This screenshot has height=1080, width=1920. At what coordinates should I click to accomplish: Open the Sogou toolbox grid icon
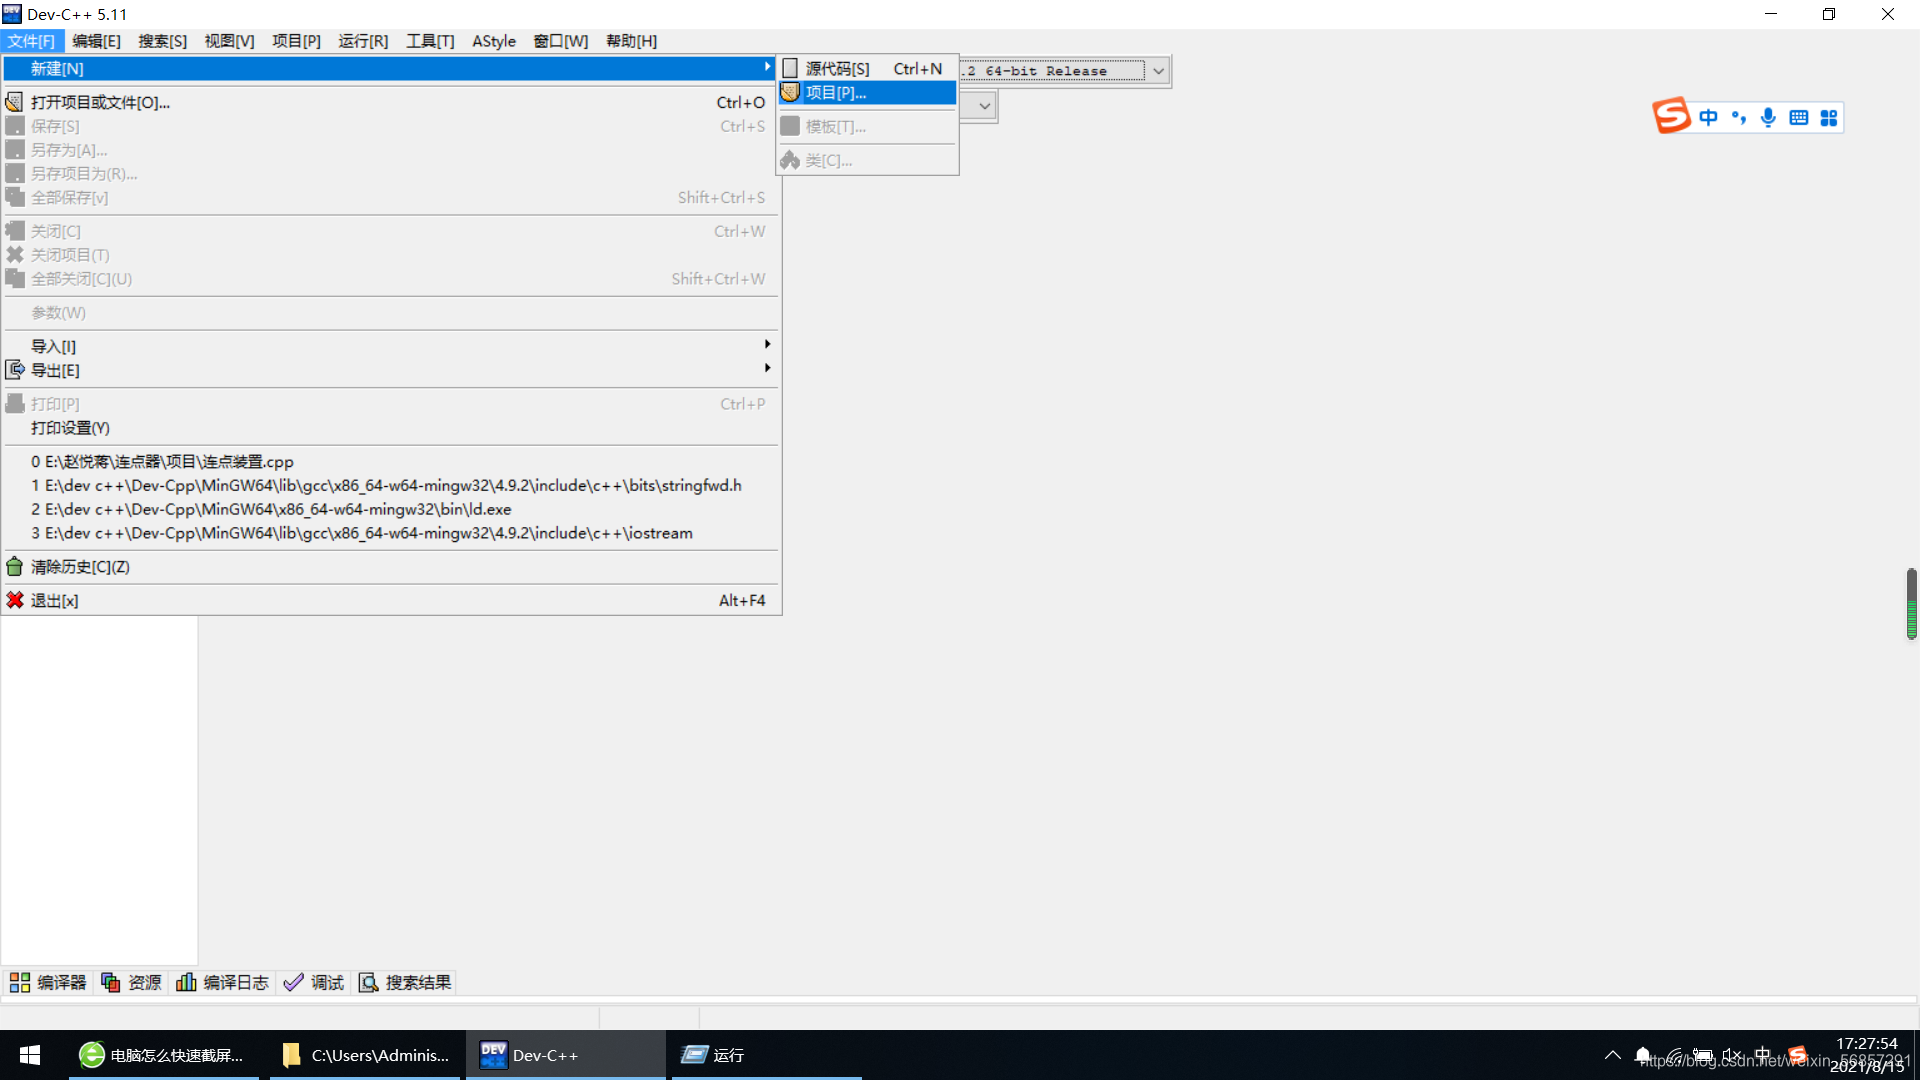[x=1829, y=117]
